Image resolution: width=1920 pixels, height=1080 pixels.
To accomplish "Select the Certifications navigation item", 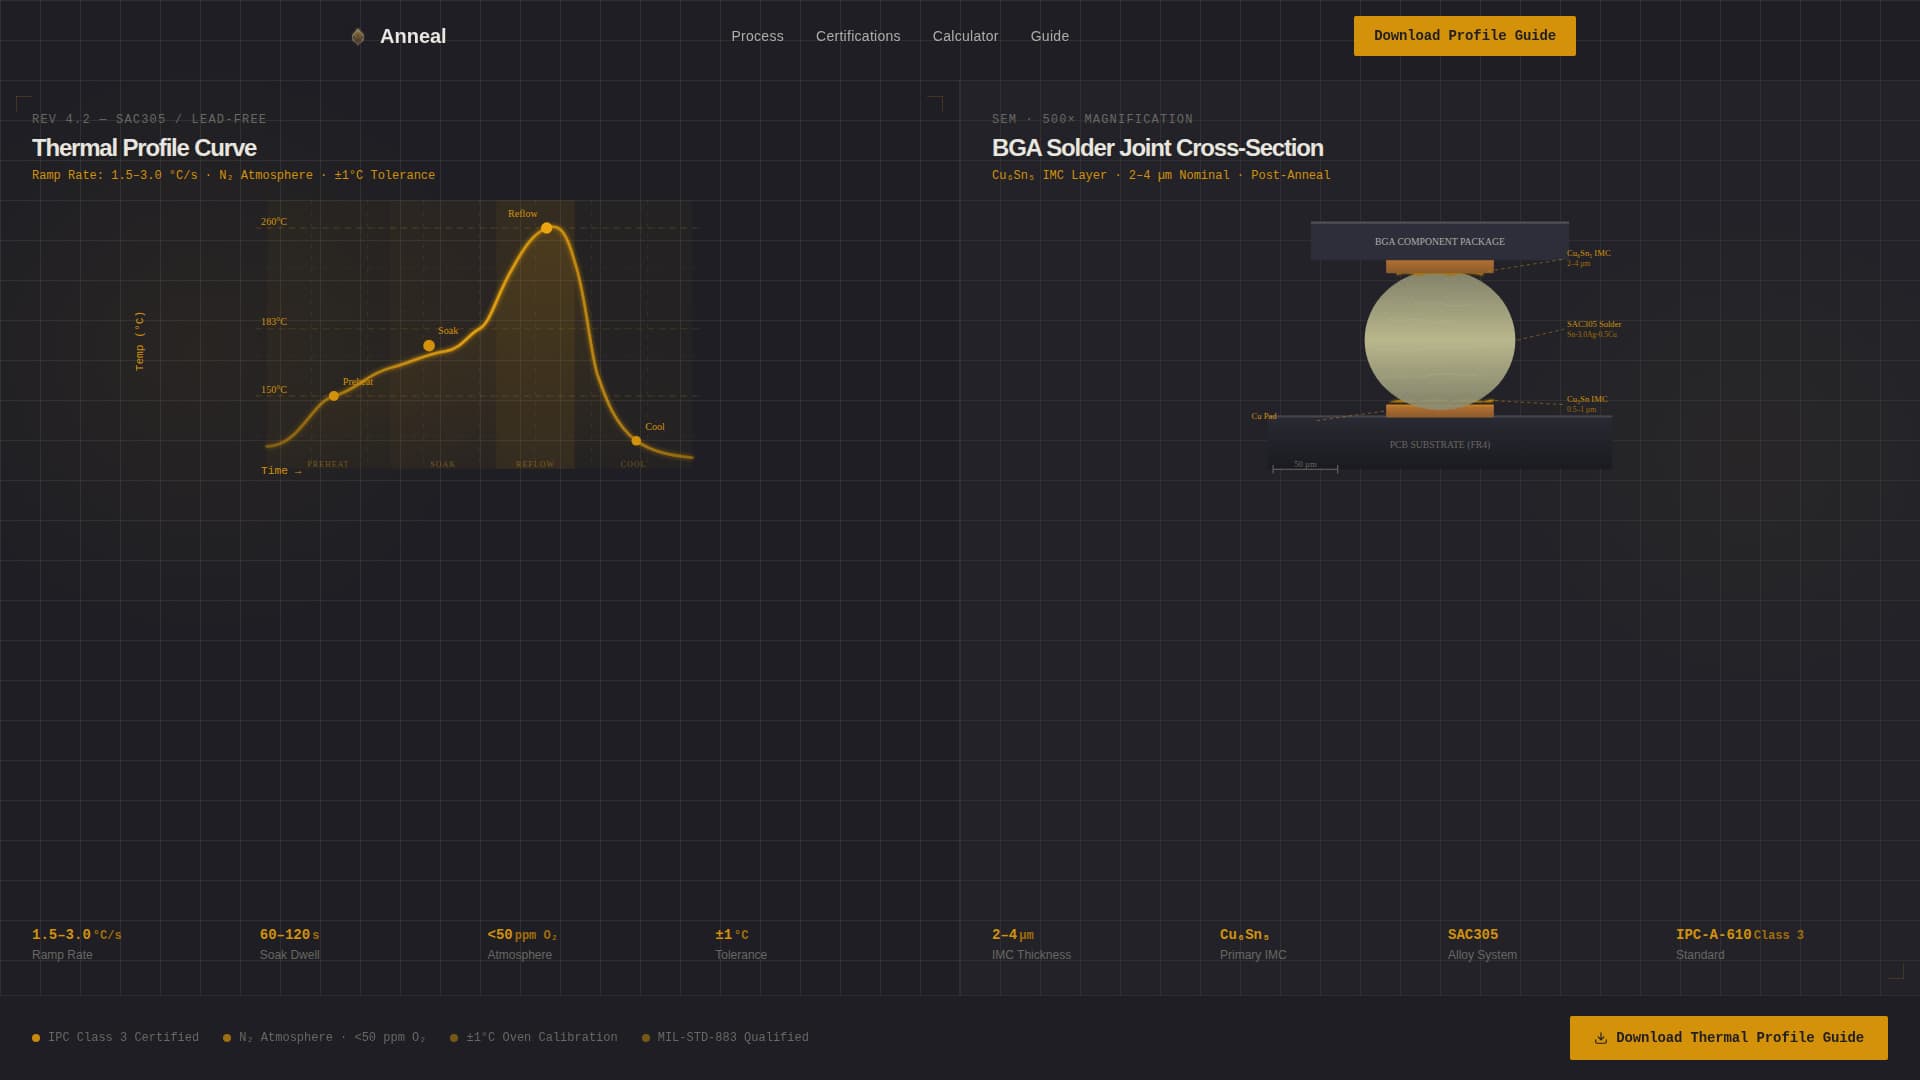I will coord(857,36).
